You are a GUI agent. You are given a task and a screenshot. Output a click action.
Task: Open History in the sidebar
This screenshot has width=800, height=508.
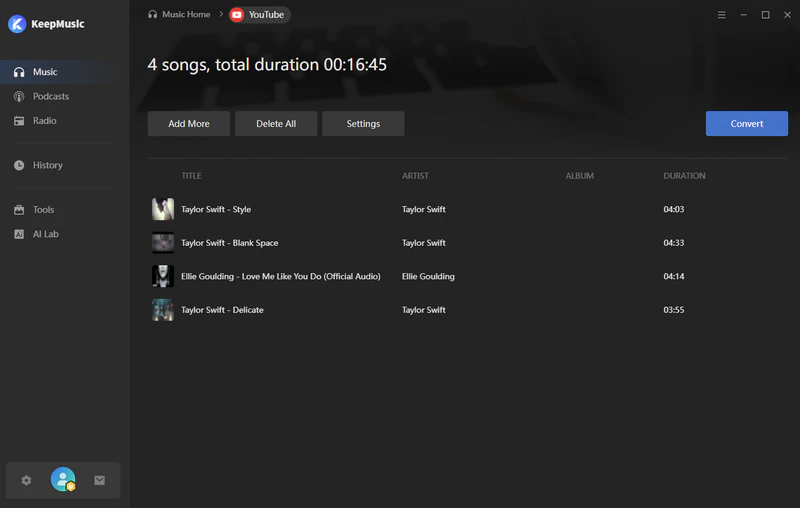47,165
